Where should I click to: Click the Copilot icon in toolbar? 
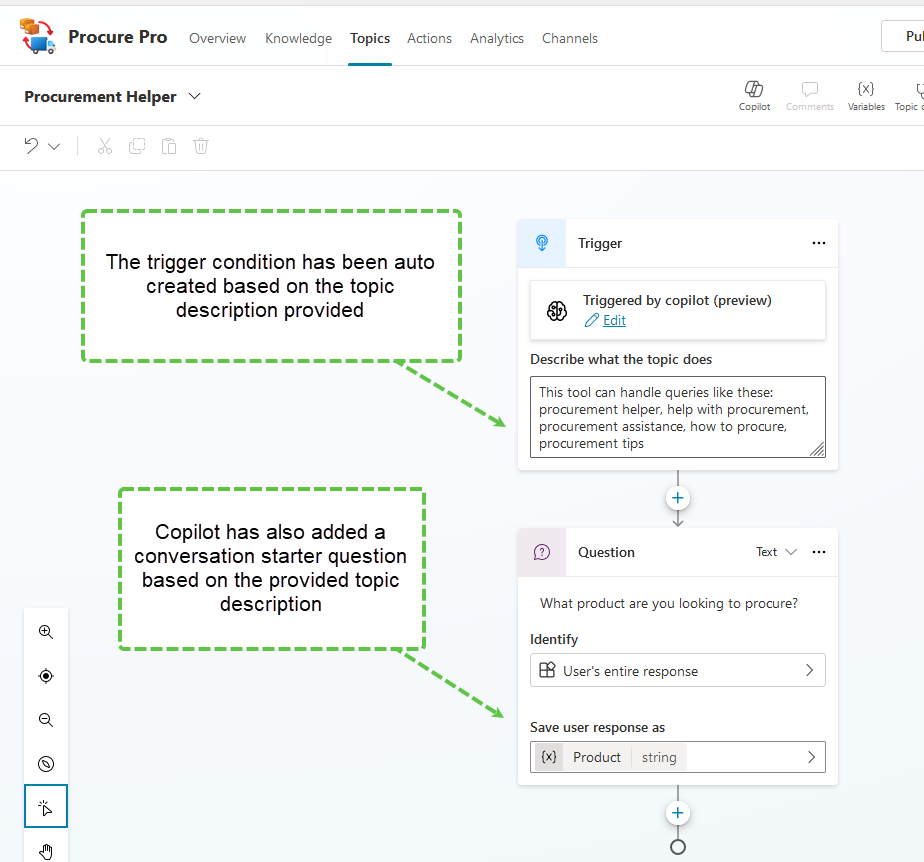[754, 95]
